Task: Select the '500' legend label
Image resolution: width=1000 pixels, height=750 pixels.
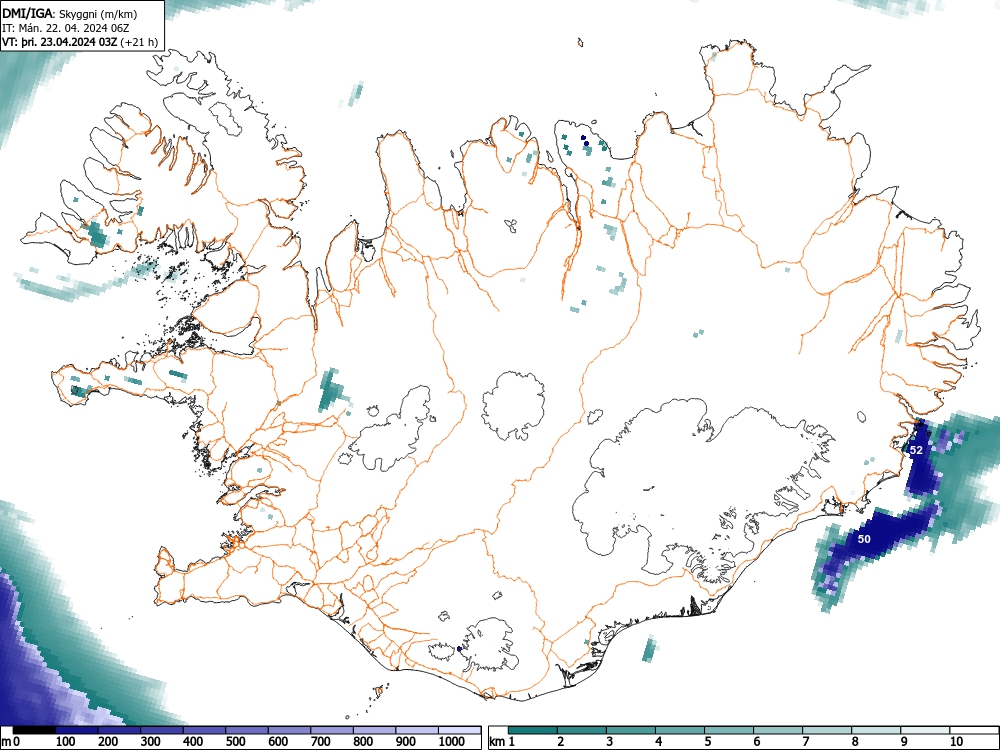Action: click(235, 742)
